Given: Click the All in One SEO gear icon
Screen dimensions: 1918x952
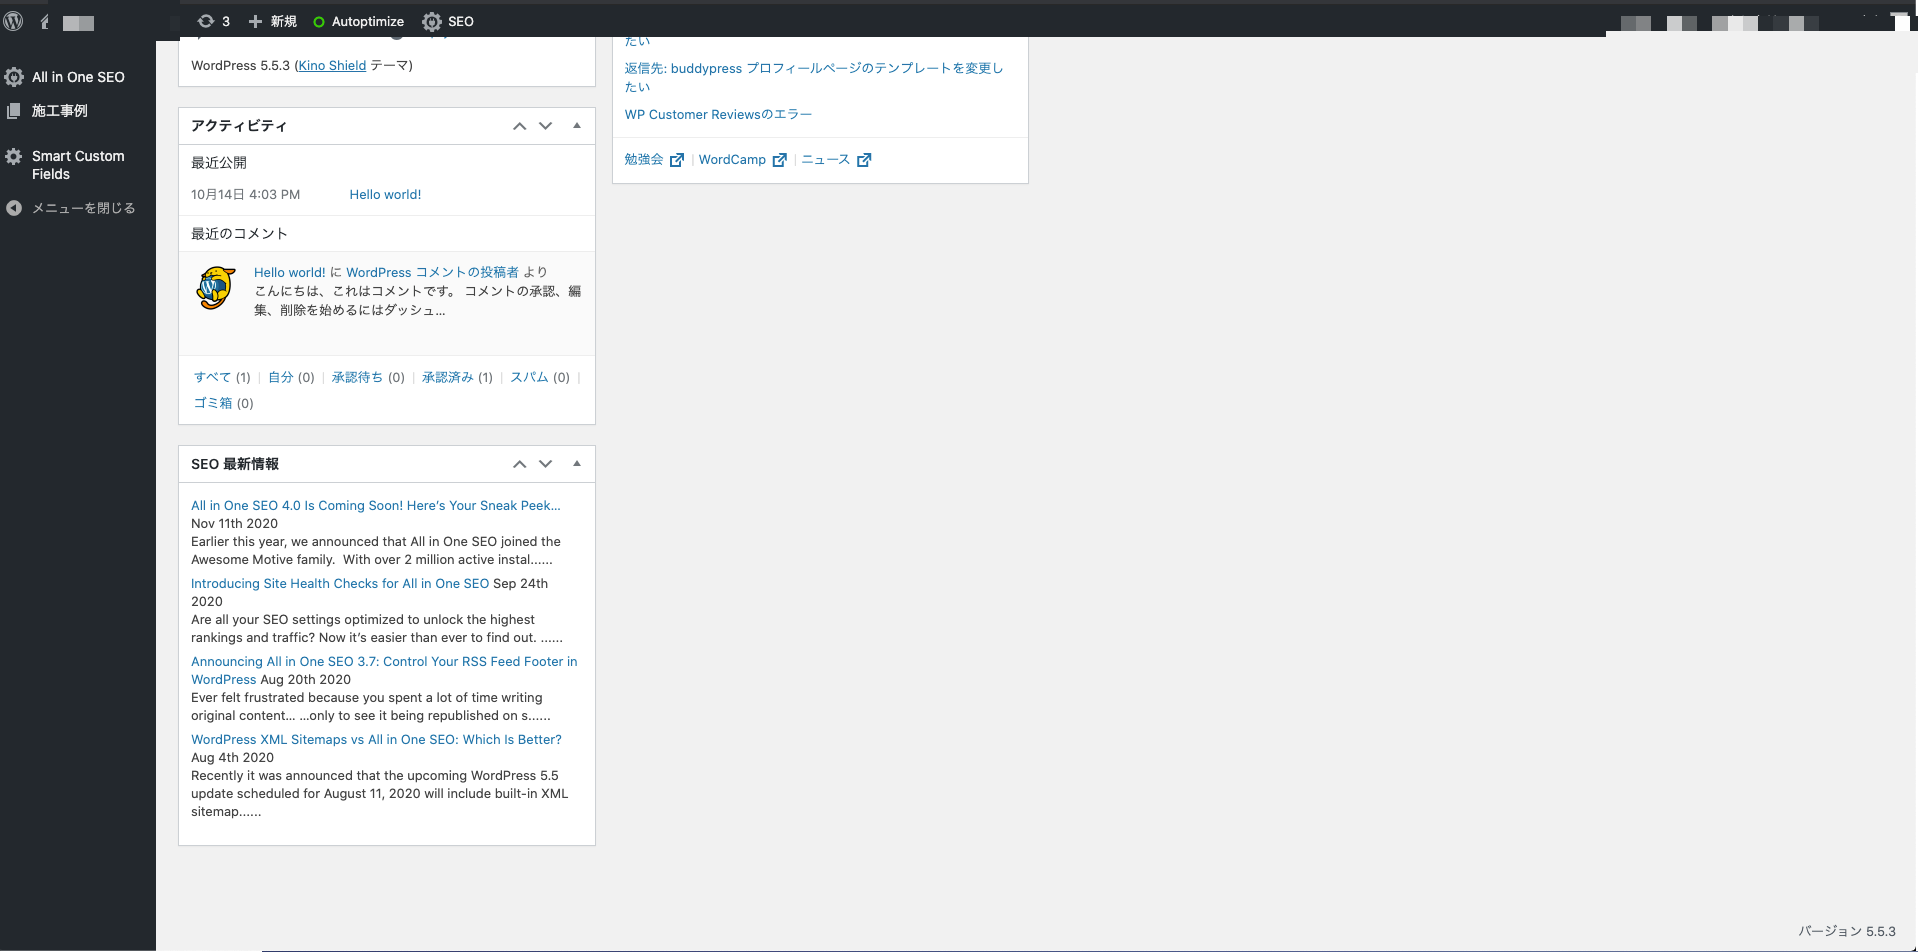Looking at the screenshot, I should (x=14, y=77).
